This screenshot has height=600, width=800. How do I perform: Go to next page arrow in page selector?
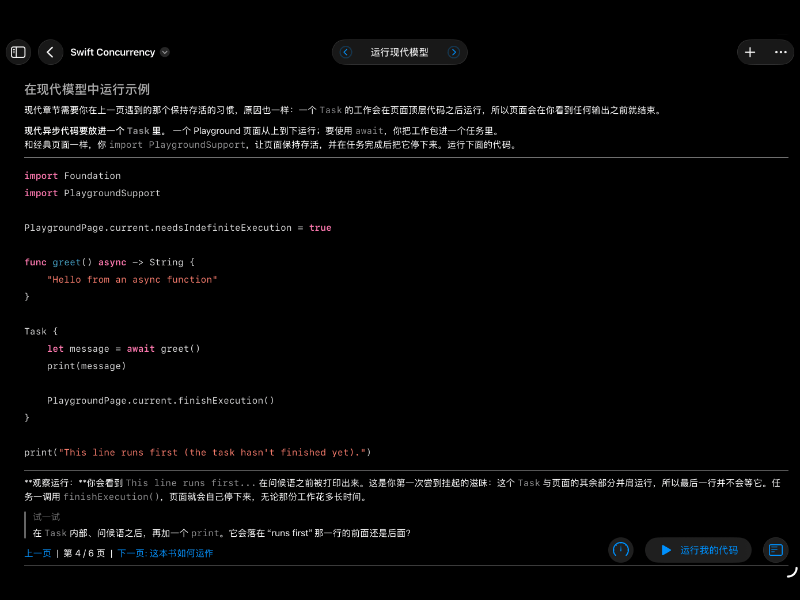tap(454, 52)
